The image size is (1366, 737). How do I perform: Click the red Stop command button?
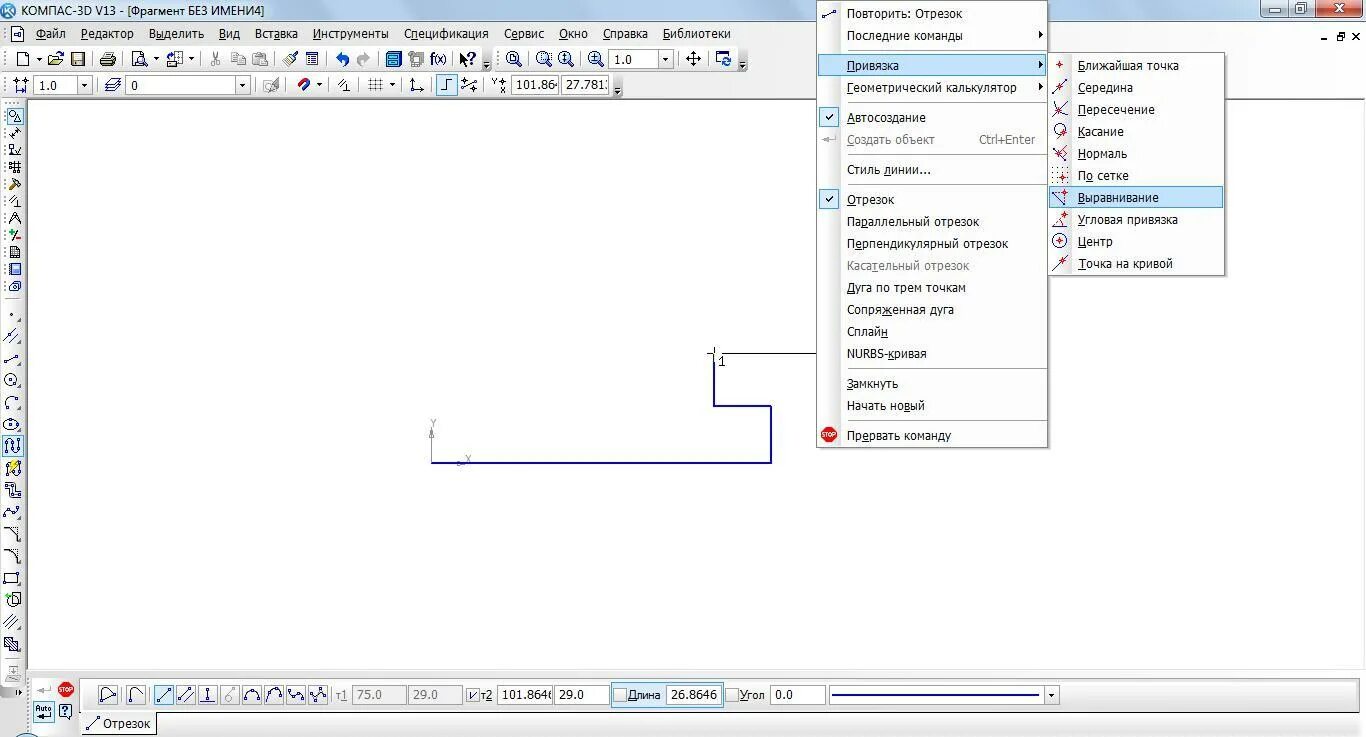click(x=66, y=689)
